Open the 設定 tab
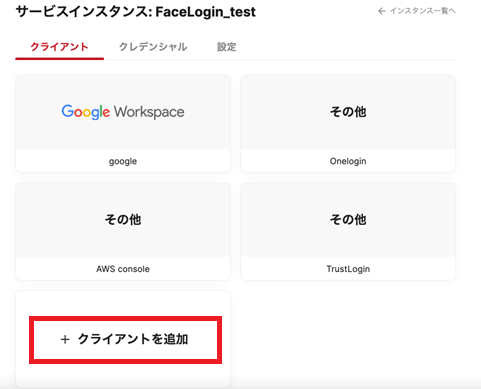Viewport: 481px width, 389px height. pyautogui.click(x=227, y=47)
